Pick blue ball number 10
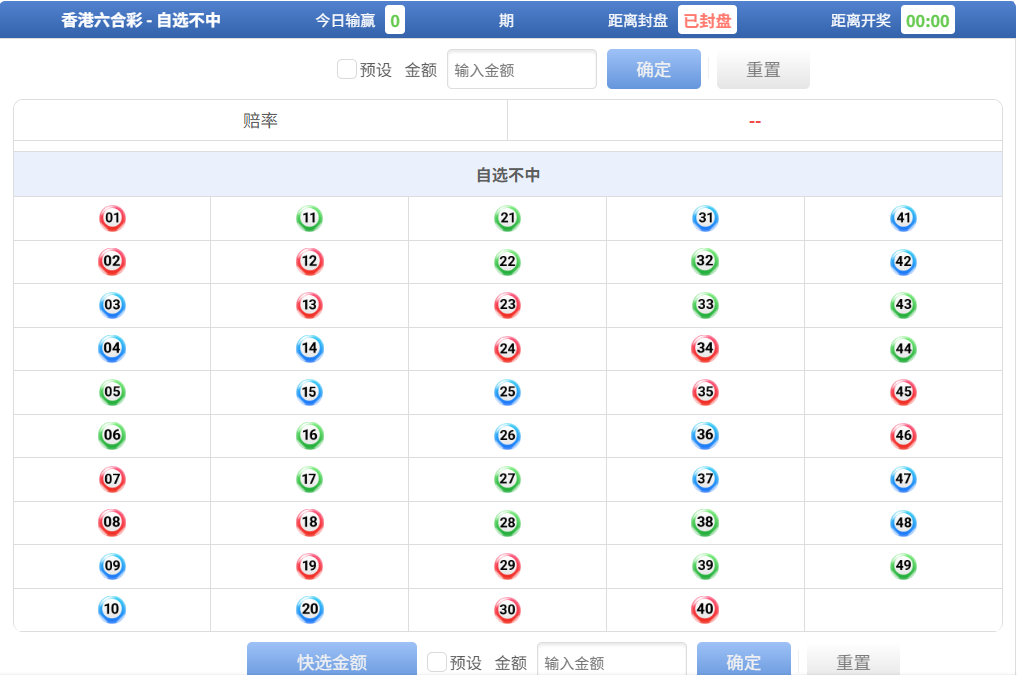The image size is (1017, 675). pyautogui.click(x=112, y=609)
